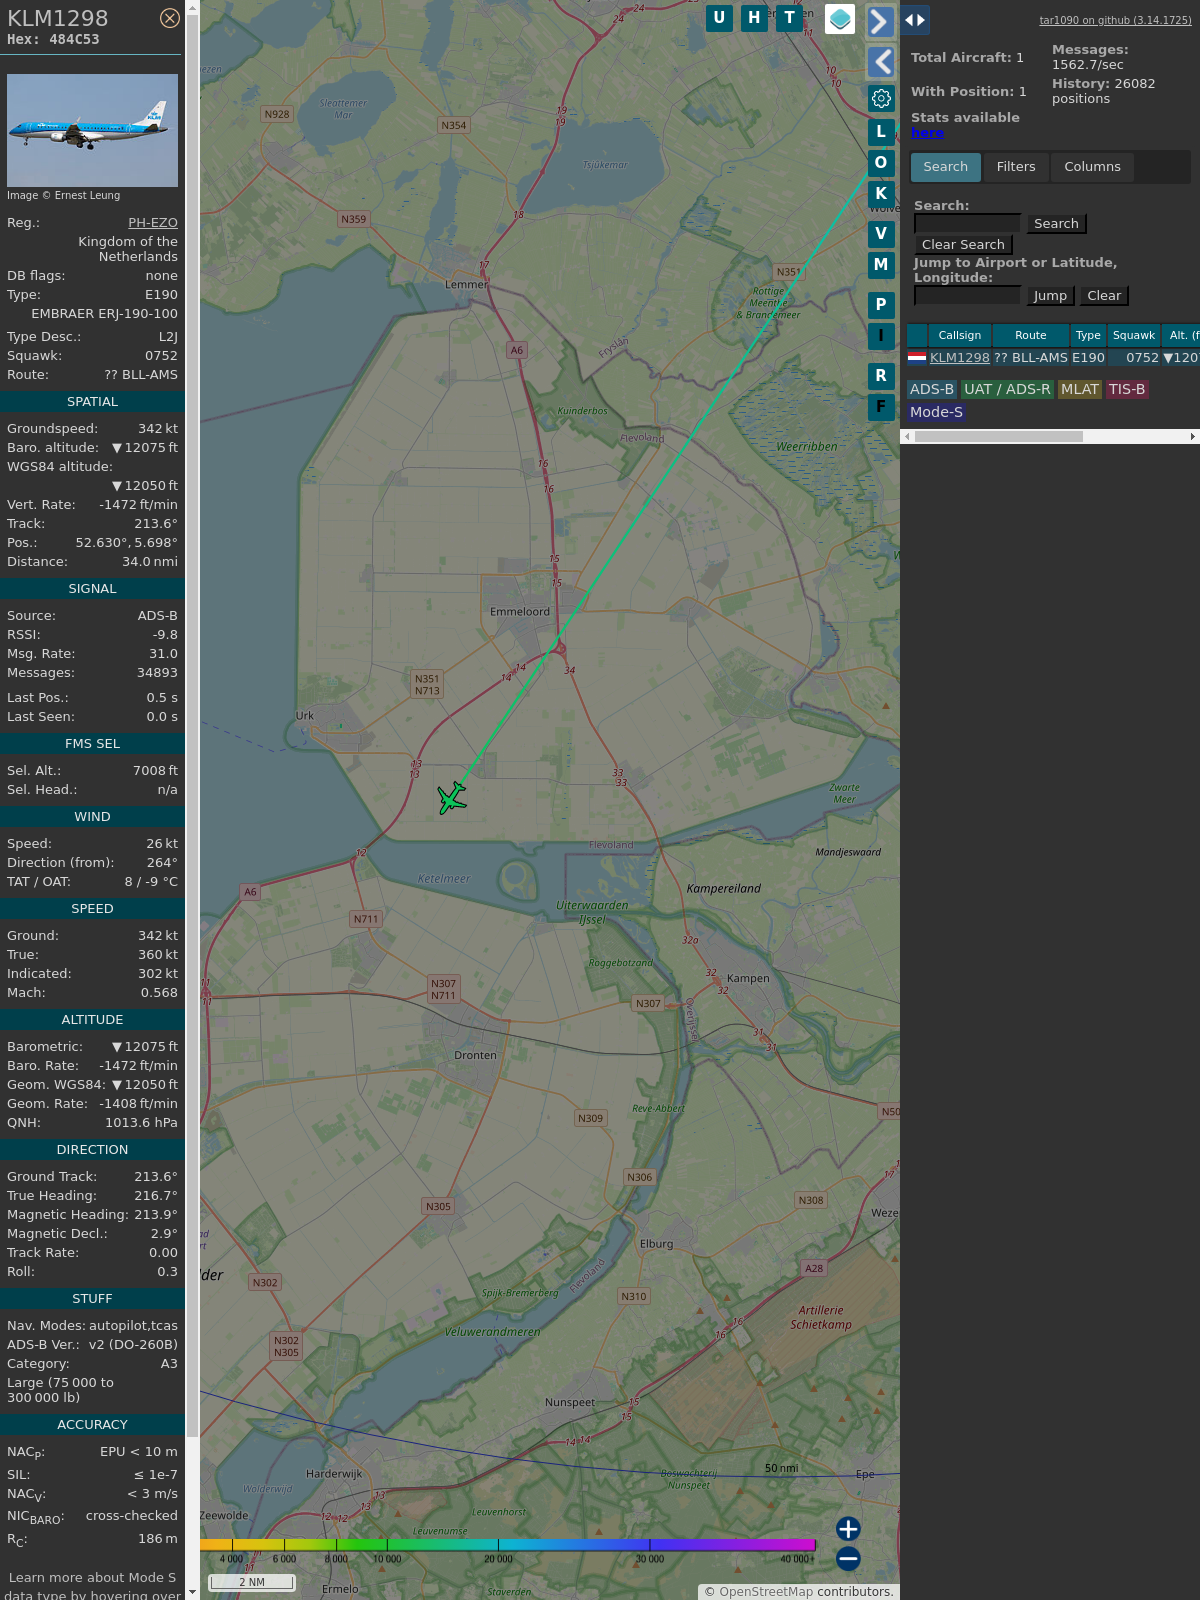Click the Search button beside the field

1056,224
